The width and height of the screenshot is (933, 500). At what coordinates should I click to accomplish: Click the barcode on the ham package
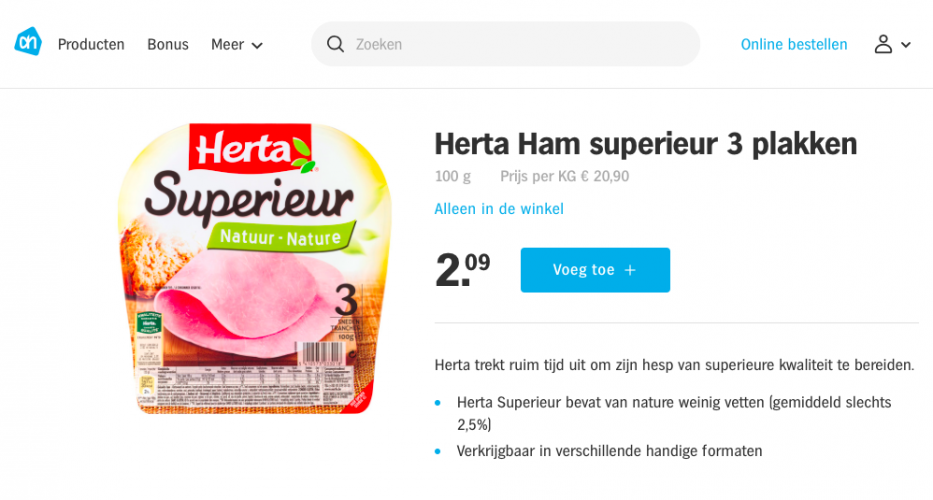point(323,353)
